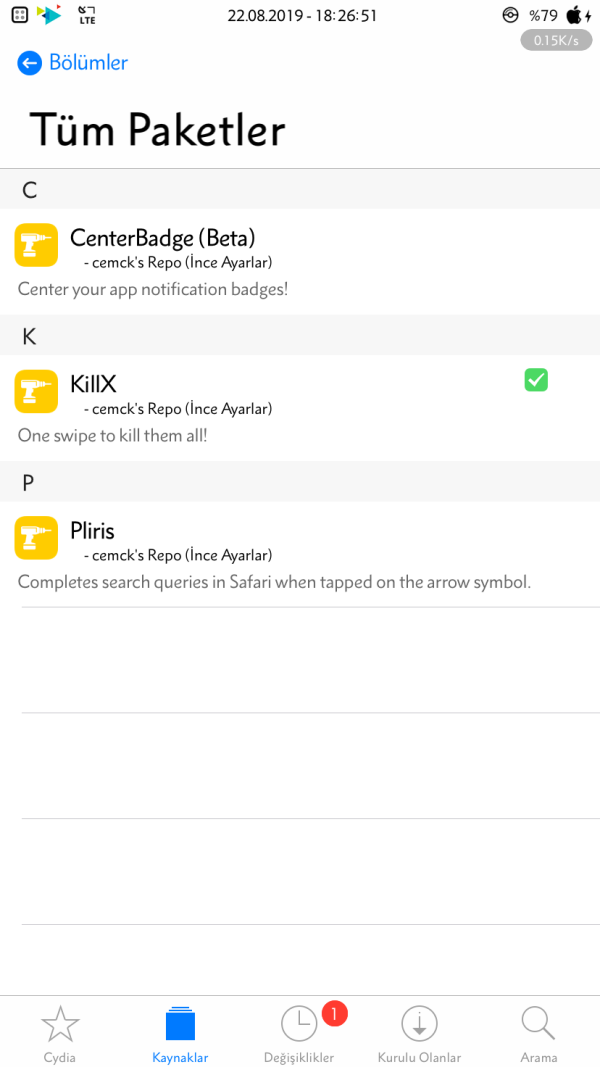Open the CenterBadge (Beta) package title

[162, 238]
